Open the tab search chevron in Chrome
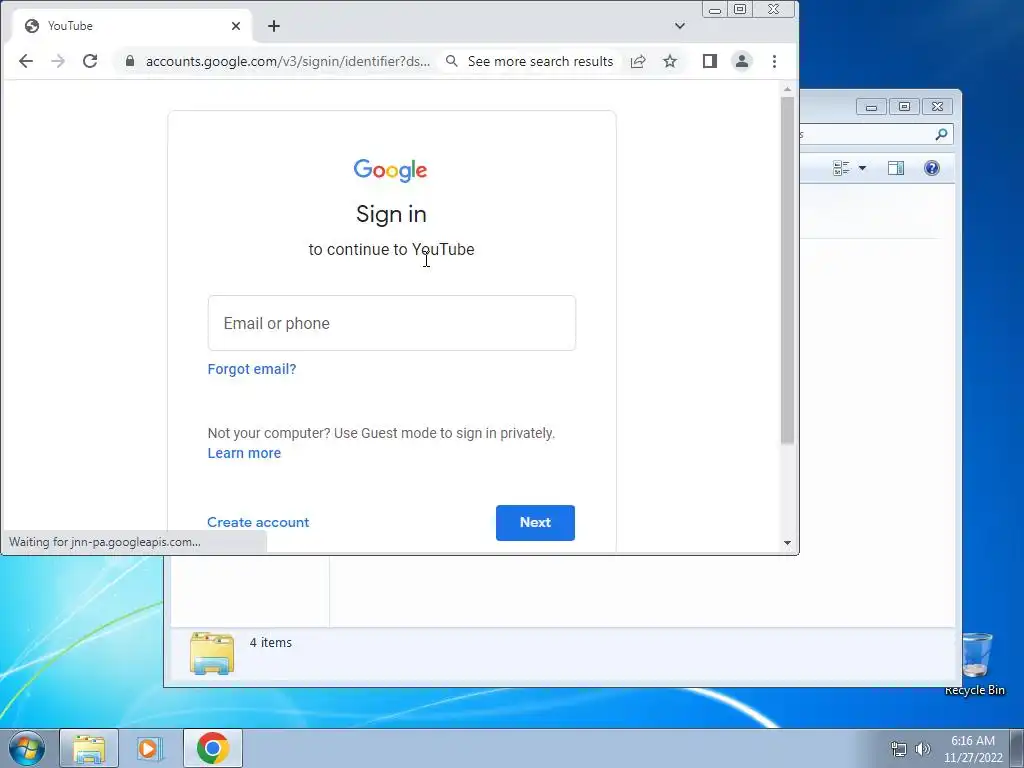Screen dimensions: 1024x768 (680, 25)
